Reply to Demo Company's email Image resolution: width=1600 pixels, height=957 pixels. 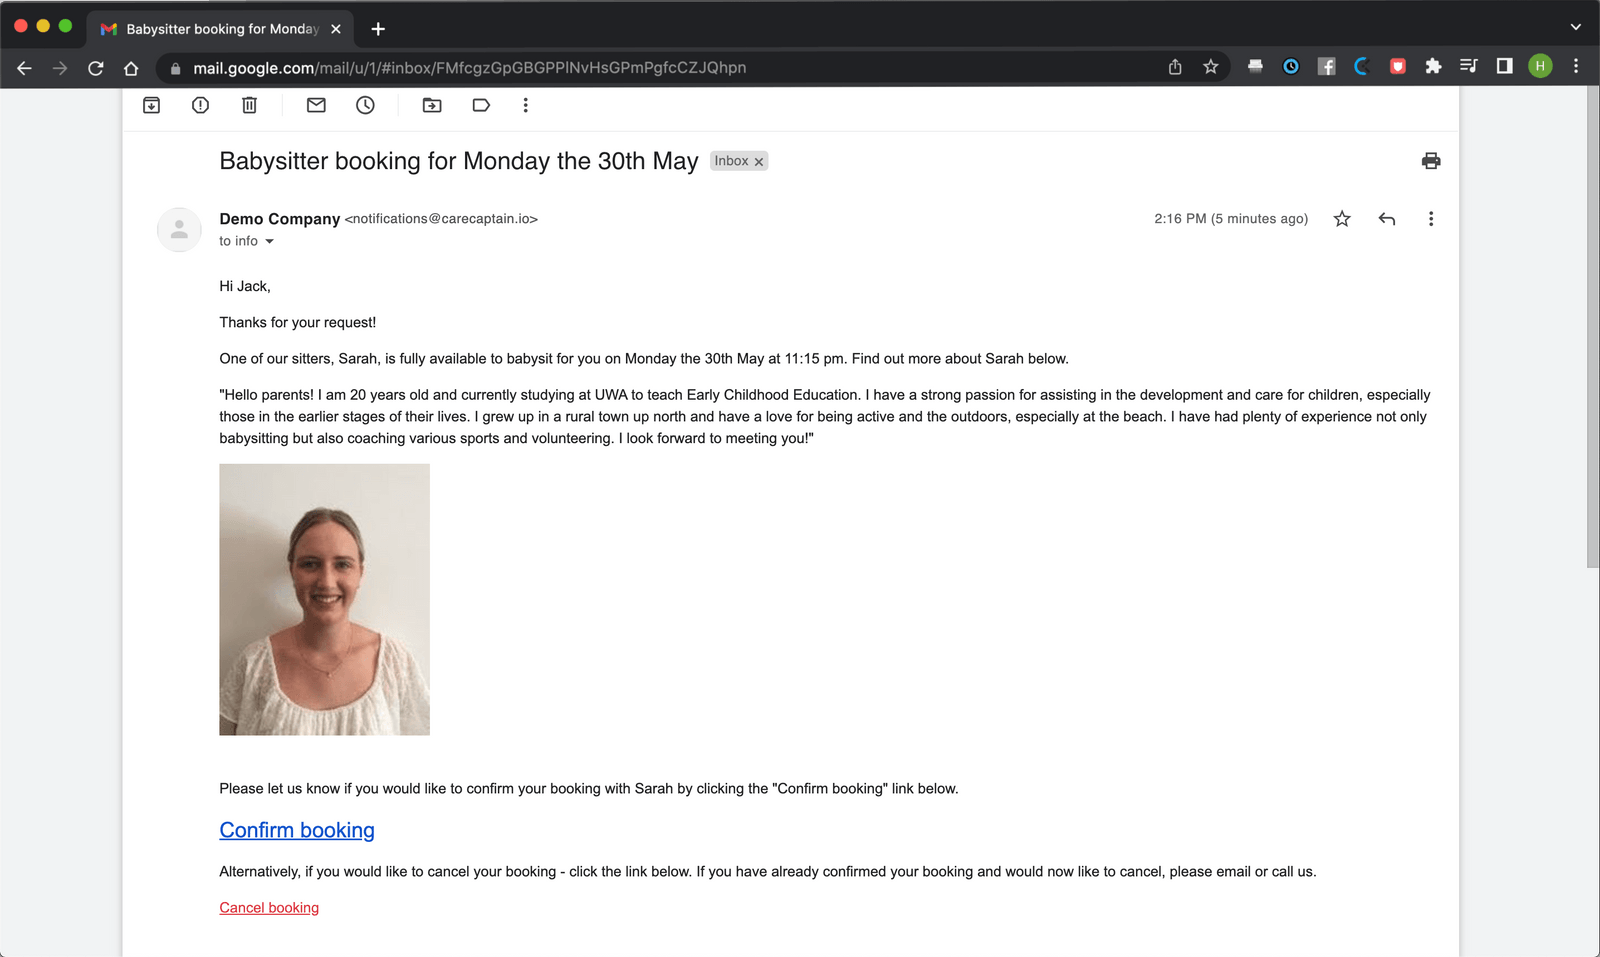coord(1386,218)
